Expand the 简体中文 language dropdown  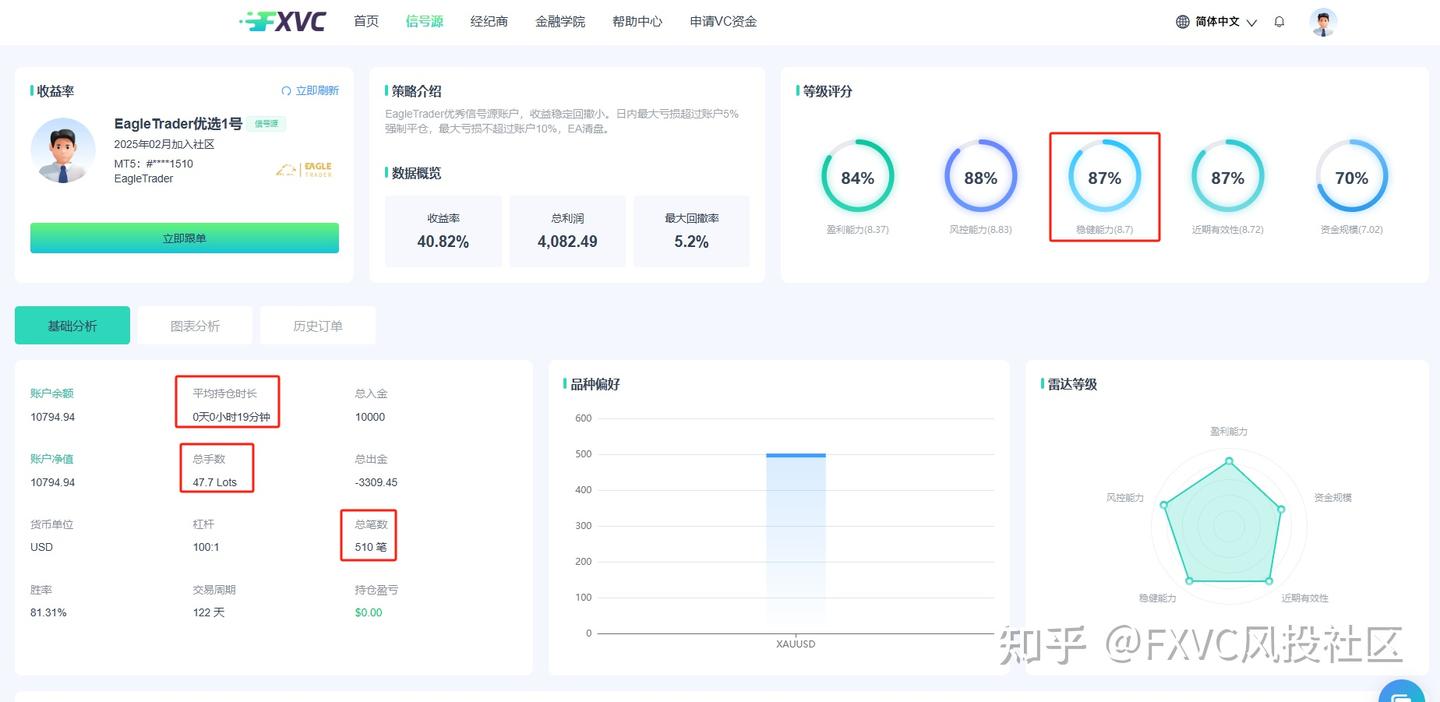click(x=1226, y=21)
